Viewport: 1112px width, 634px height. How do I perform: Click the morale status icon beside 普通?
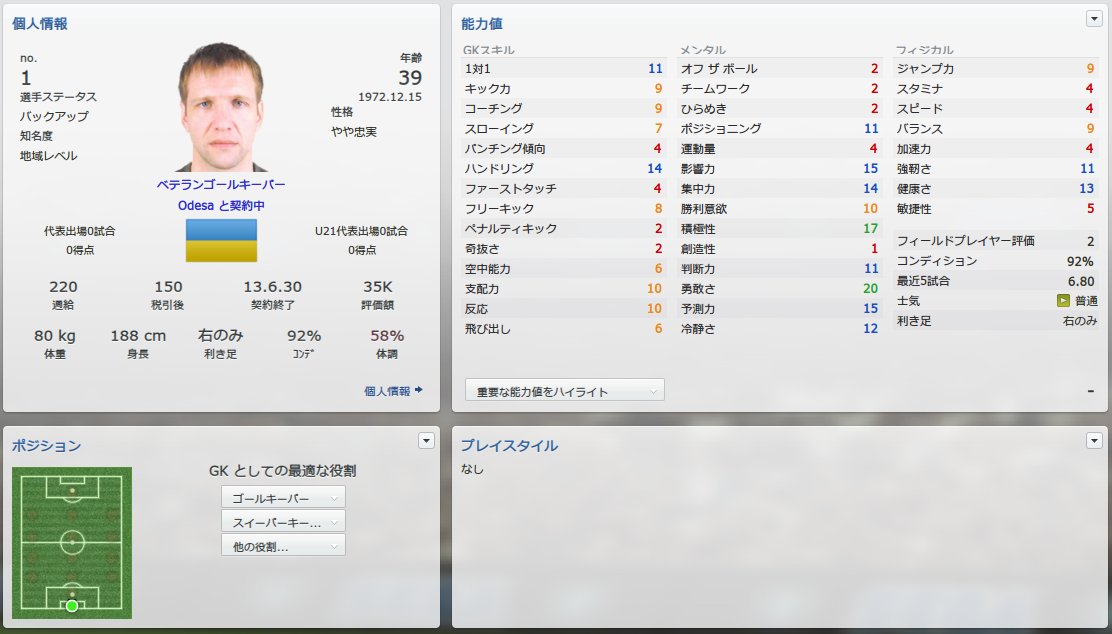click(x=1062, y=301)
